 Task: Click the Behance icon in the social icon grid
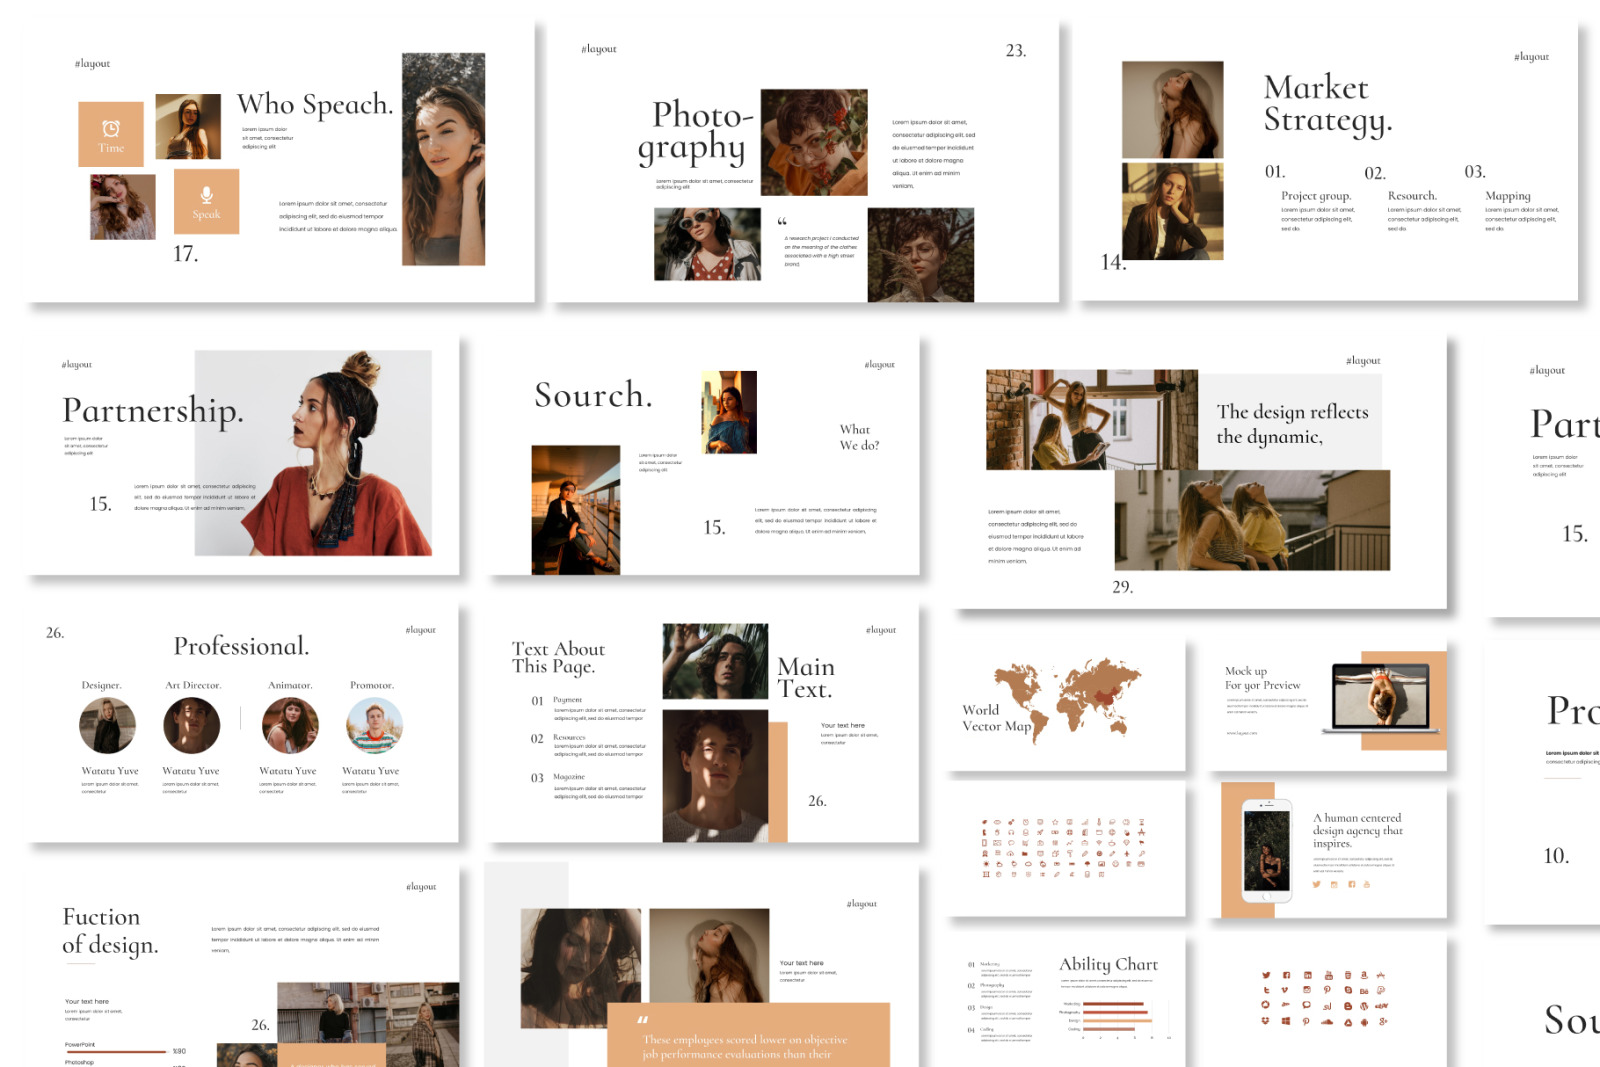1364,991
